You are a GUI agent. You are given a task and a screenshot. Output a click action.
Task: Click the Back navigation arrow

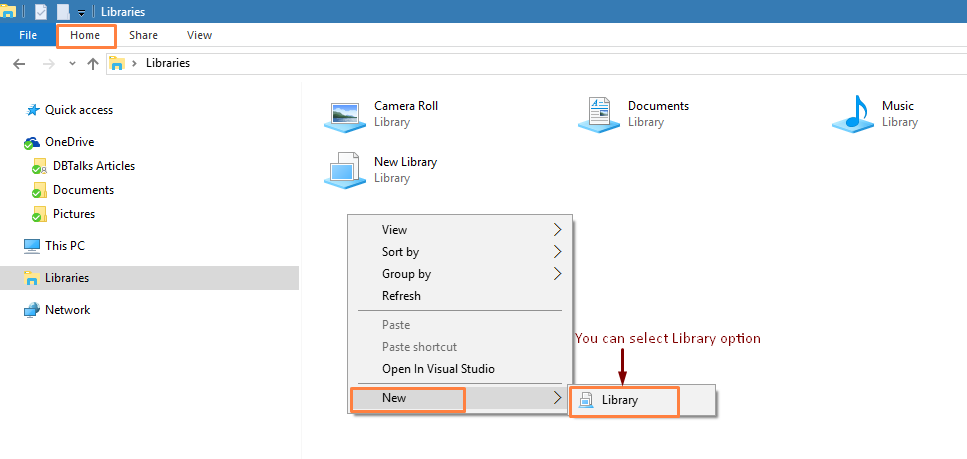tap(19, 63)
